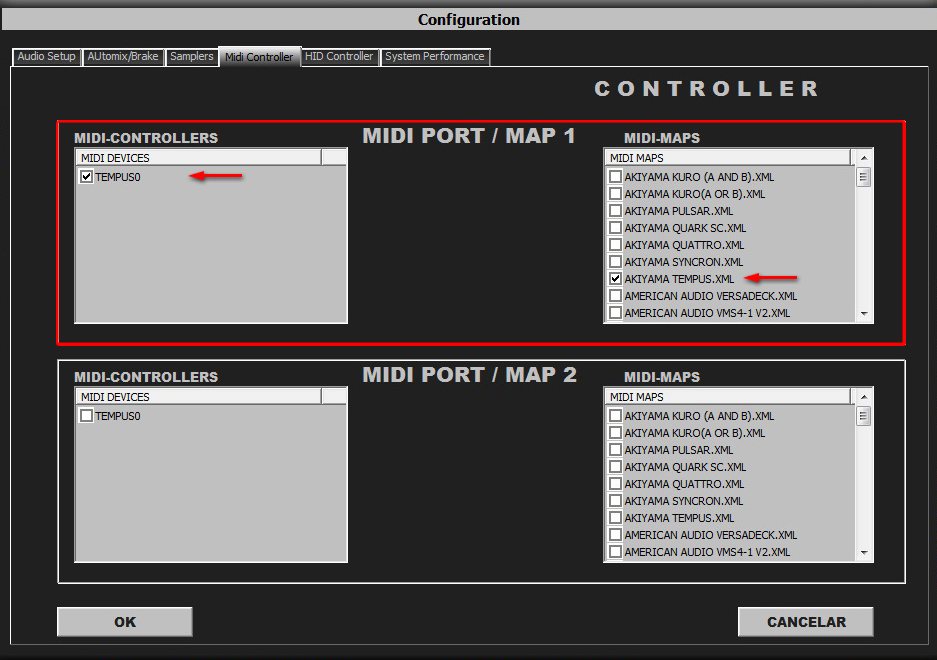This screenshot has width=937, height=660.
Task: Enable TEMPUS0 device in MIDI Port 2
Action: 87,416
